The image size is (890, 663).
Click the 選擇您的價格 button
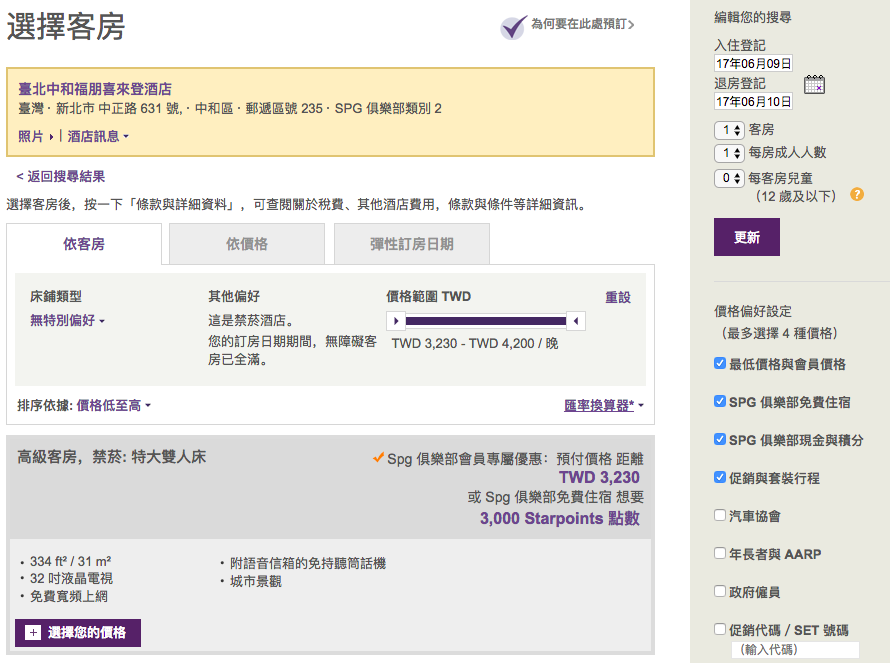point(78,632)
